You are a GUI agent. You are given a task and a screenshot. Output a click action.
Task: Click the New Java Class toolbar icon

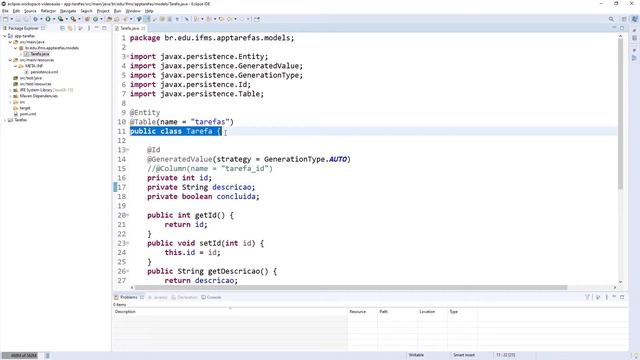point(96,19)
